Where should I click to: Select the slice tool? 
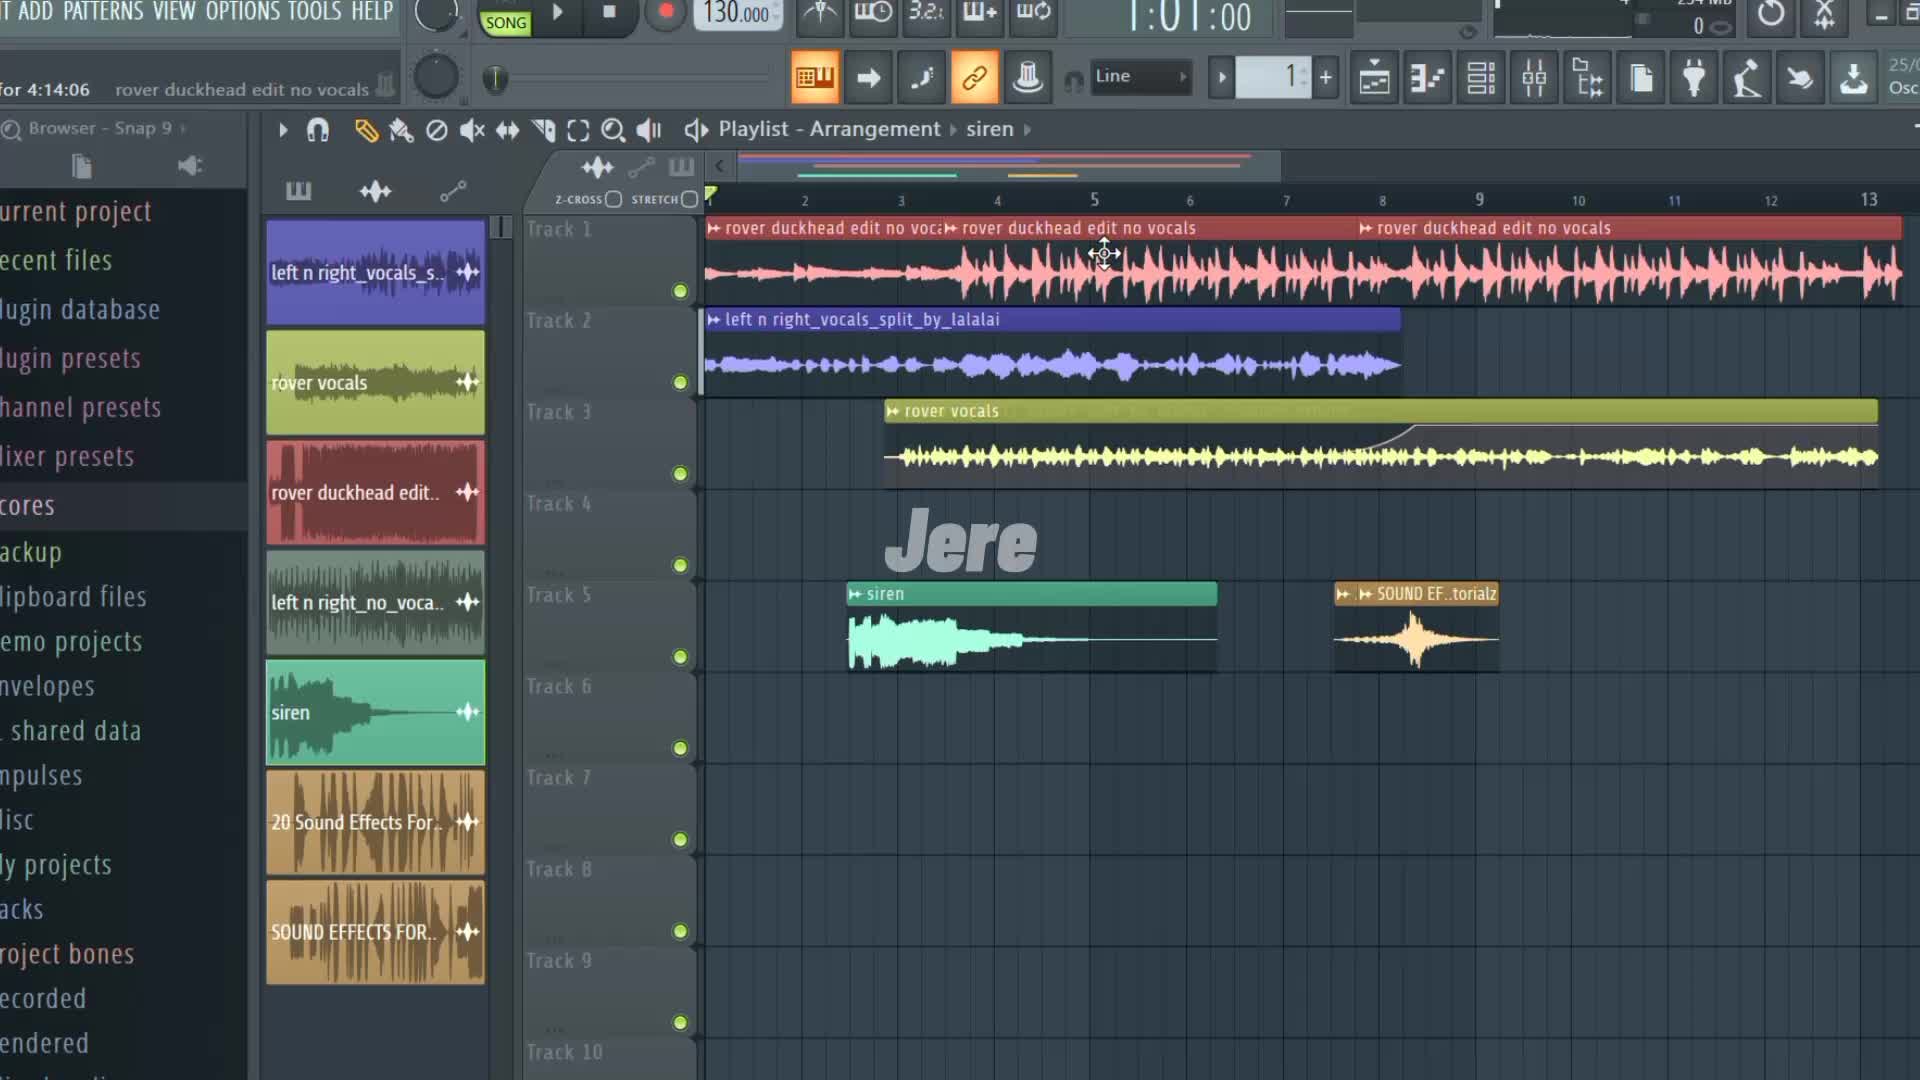(543, 130)
